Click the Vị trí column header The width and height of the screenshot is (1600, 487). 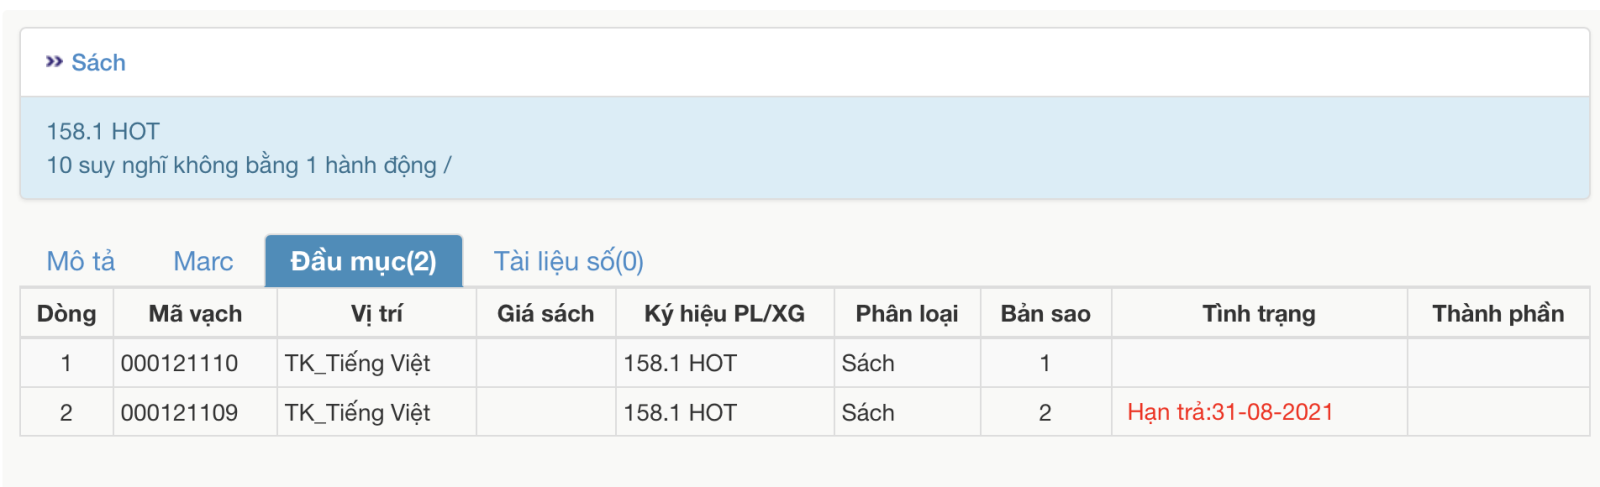(x=376, y=314)
